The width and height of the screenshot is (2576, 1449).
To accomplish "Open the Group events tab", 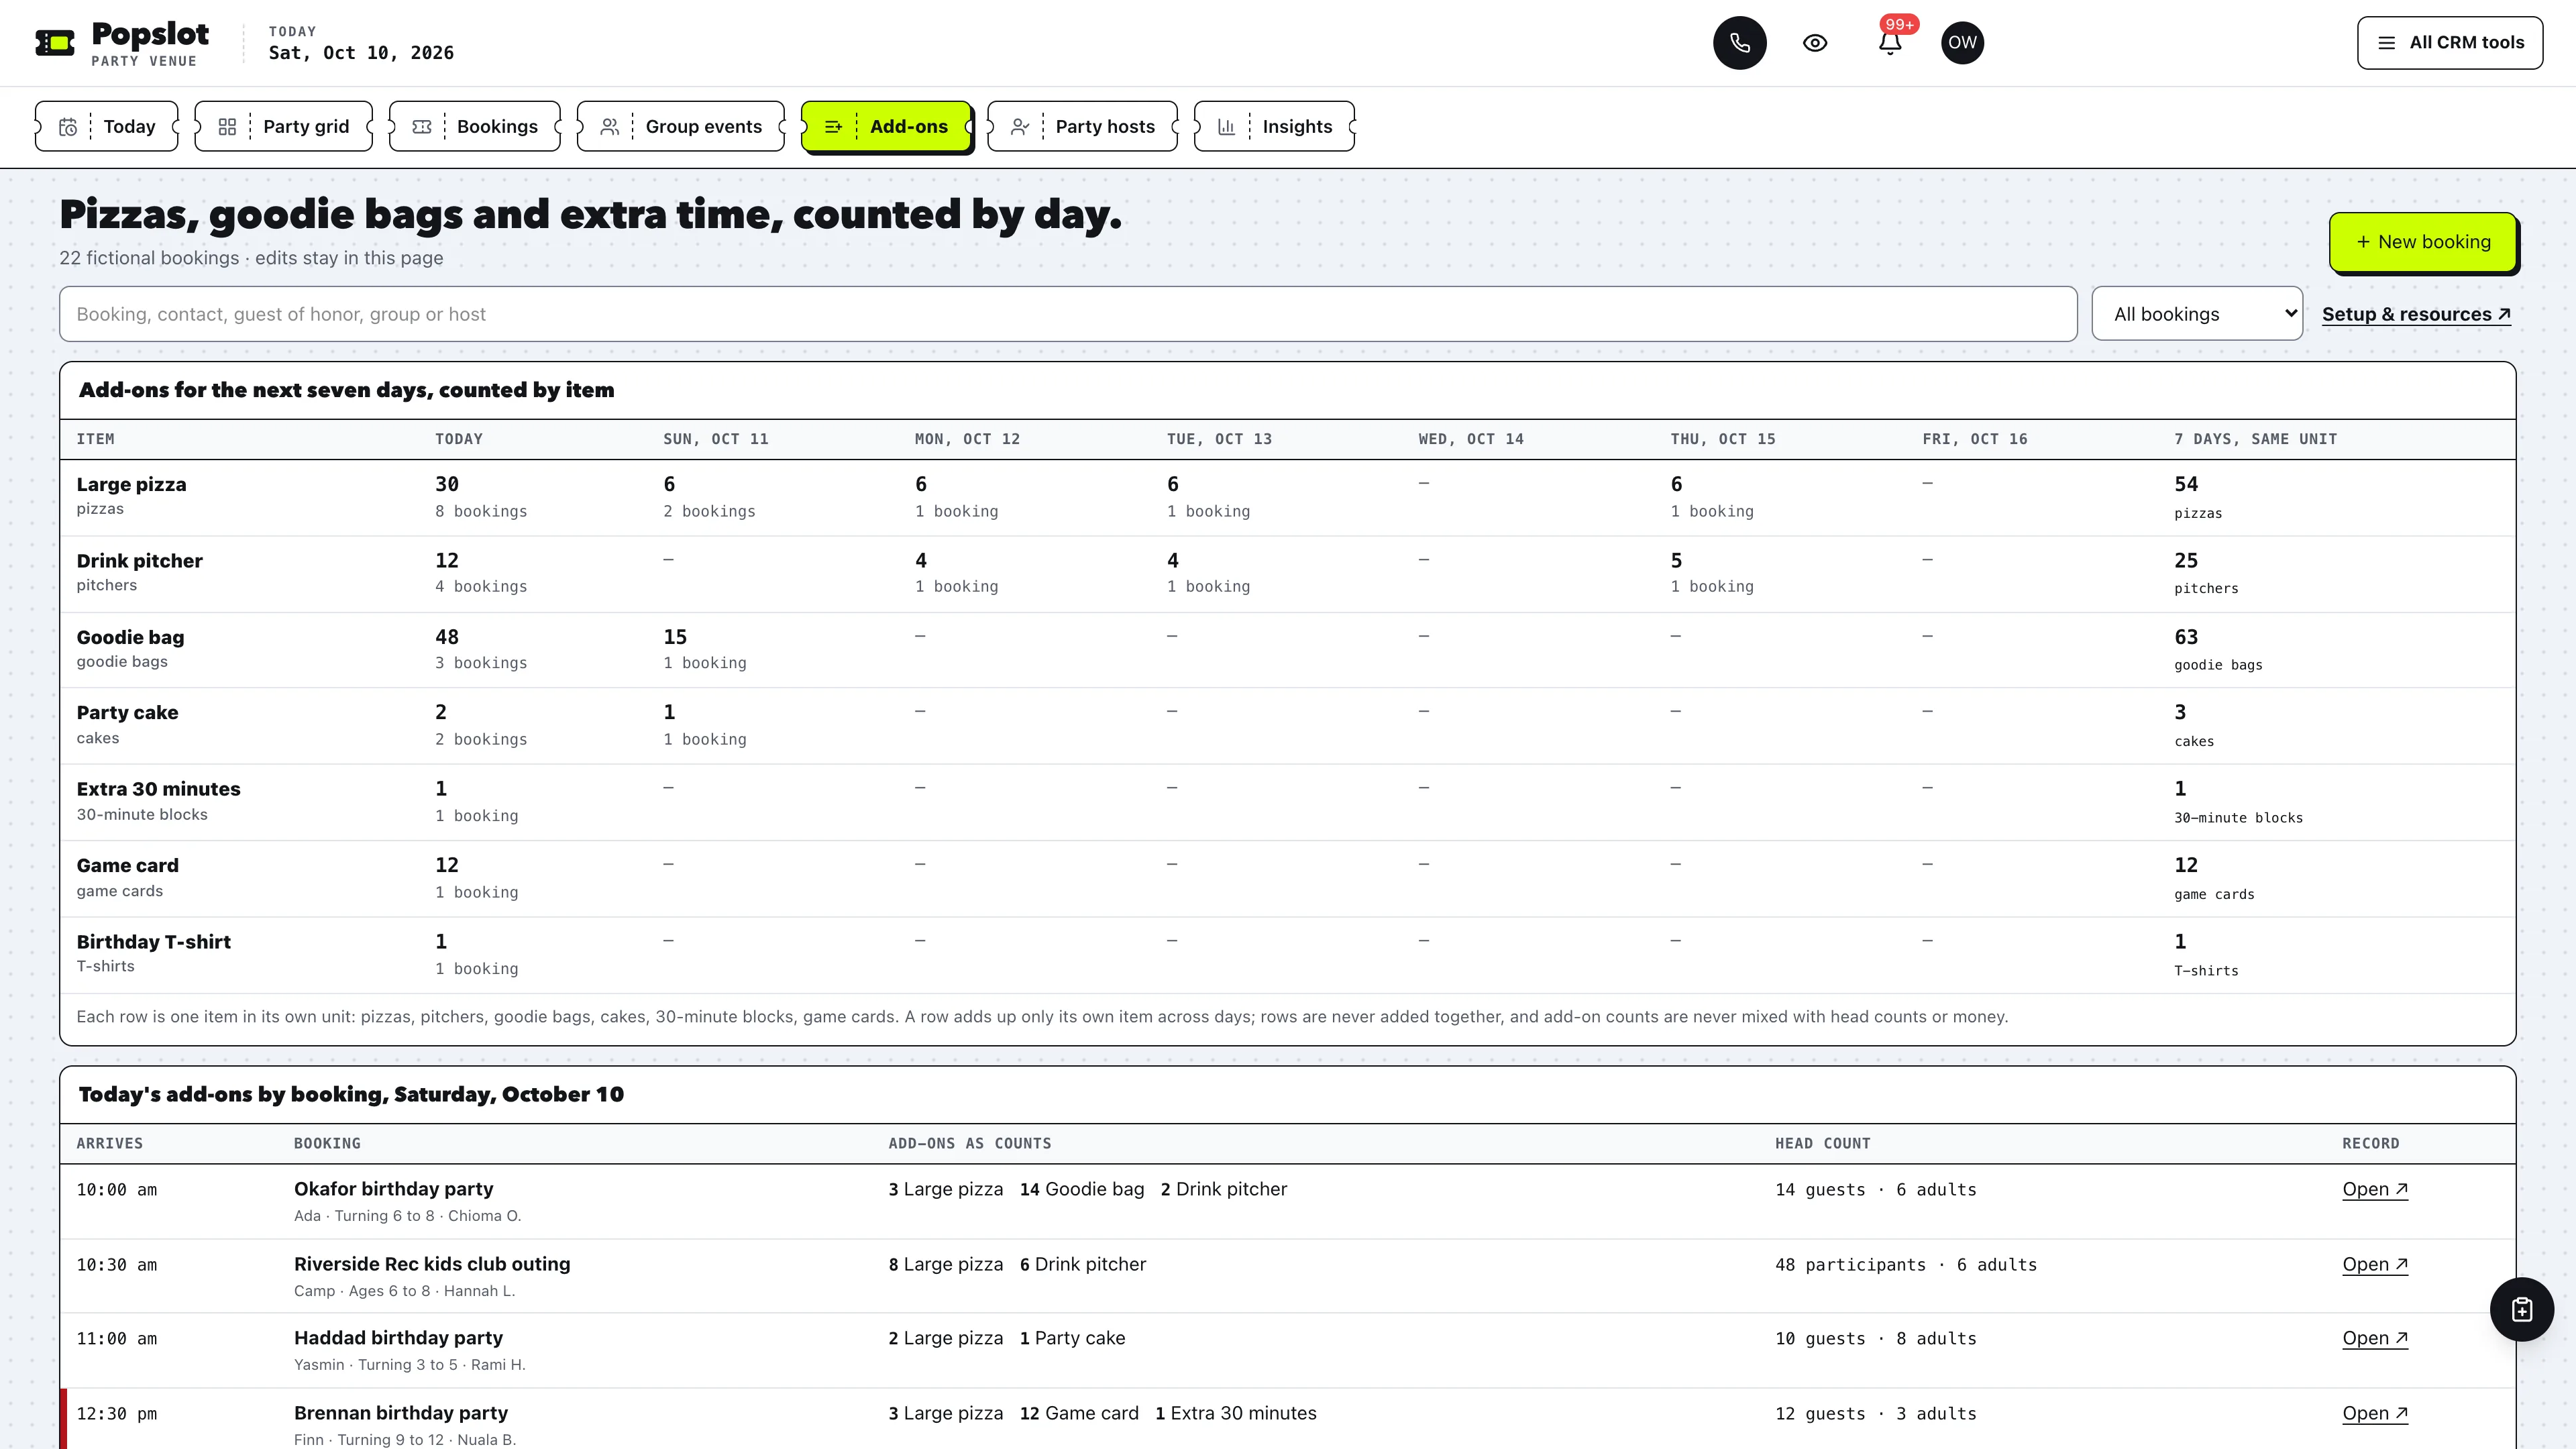I will 681,126.
